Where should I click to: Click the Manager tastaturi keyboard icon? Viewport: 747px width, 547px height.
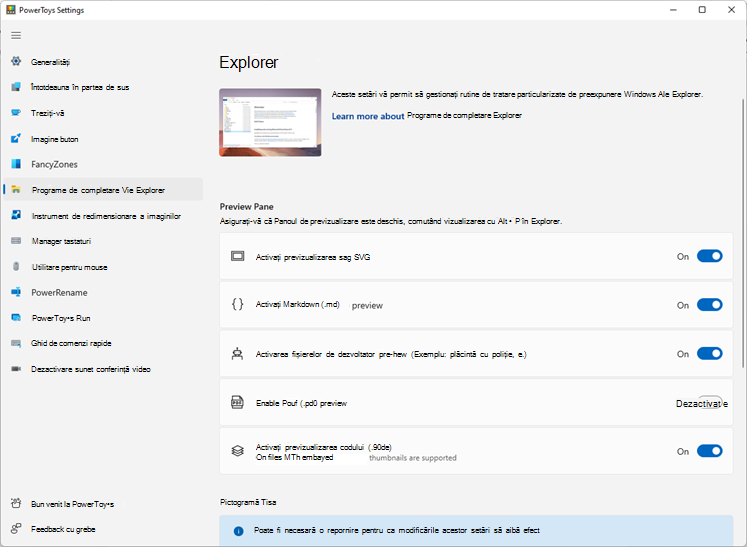tap(16, 241)
